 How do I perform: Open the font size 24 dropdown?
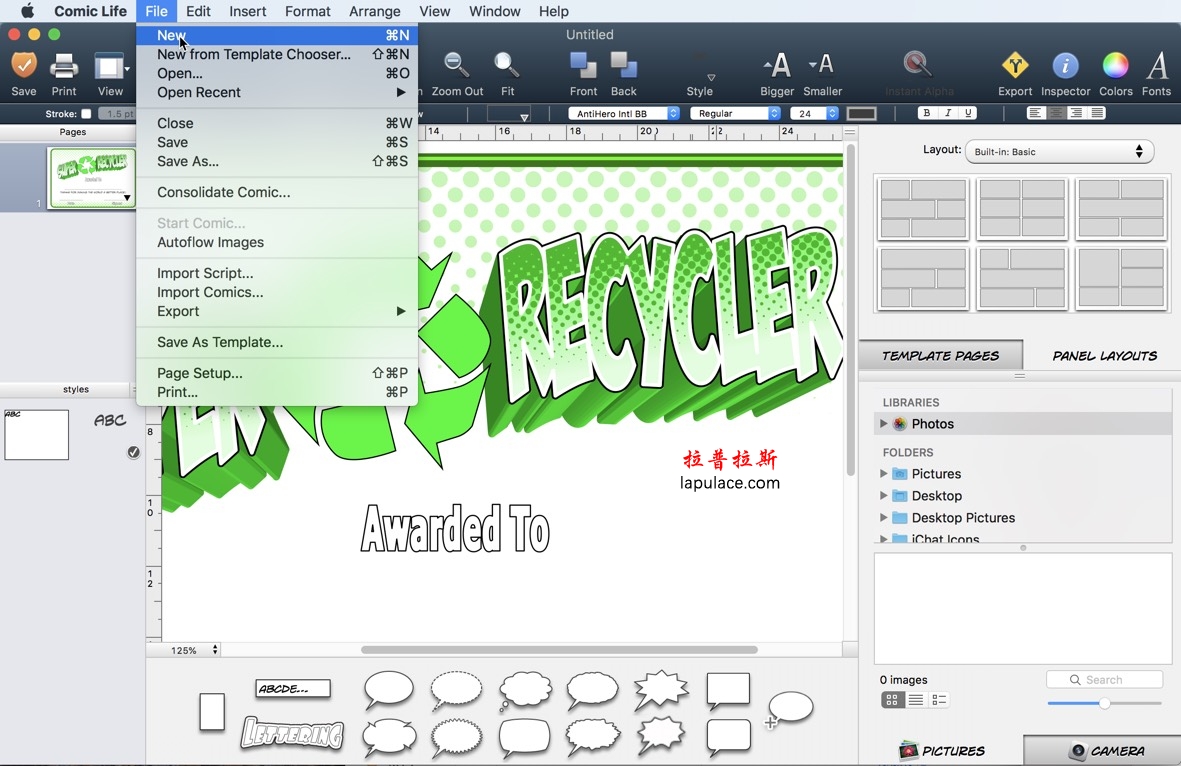814,113
